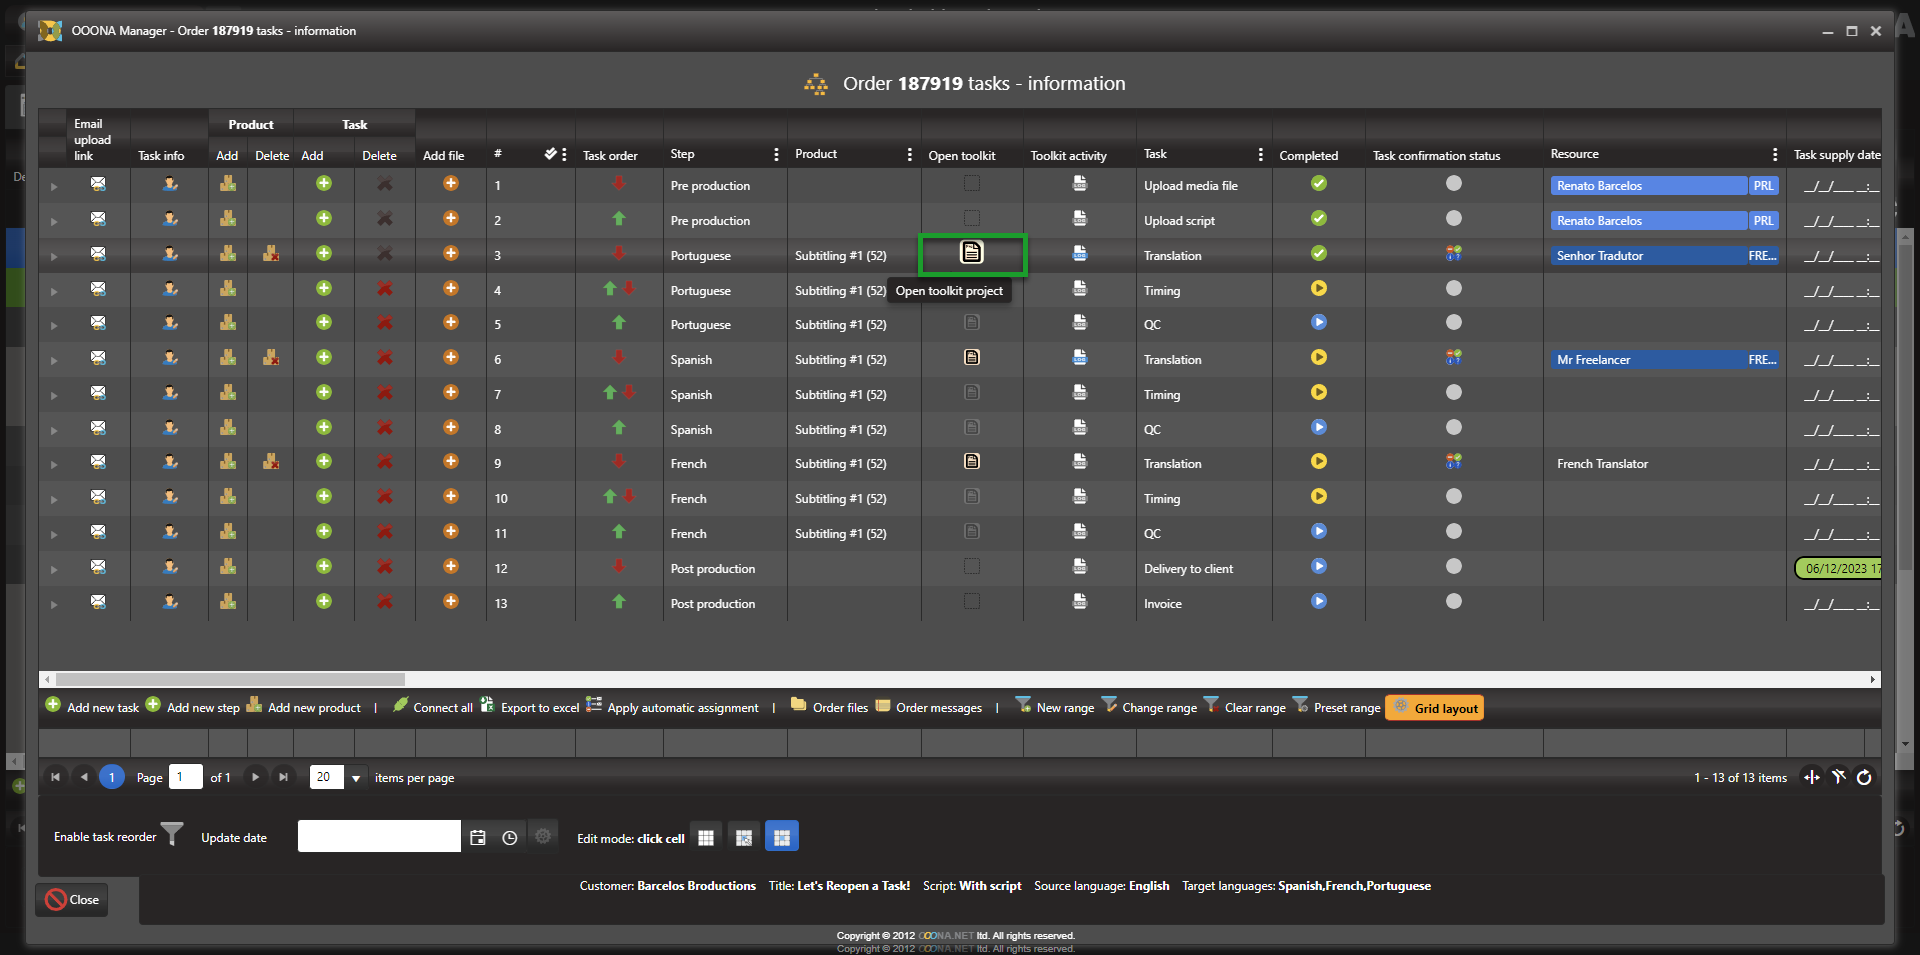Open items per page dropdown
Screen dimensions: 1920x955
[x=356, y=778]
